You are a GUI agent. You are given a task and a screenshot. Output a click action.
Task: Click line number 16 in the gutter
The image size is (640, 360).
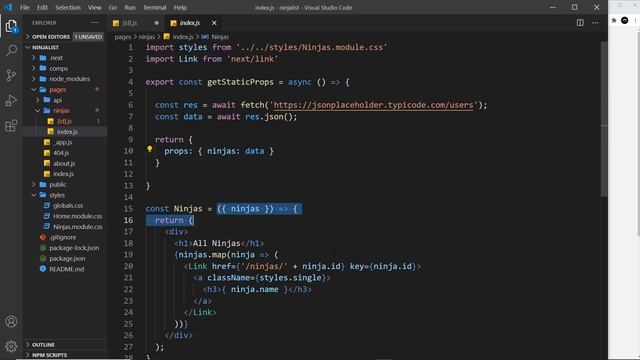coord(128,220)
